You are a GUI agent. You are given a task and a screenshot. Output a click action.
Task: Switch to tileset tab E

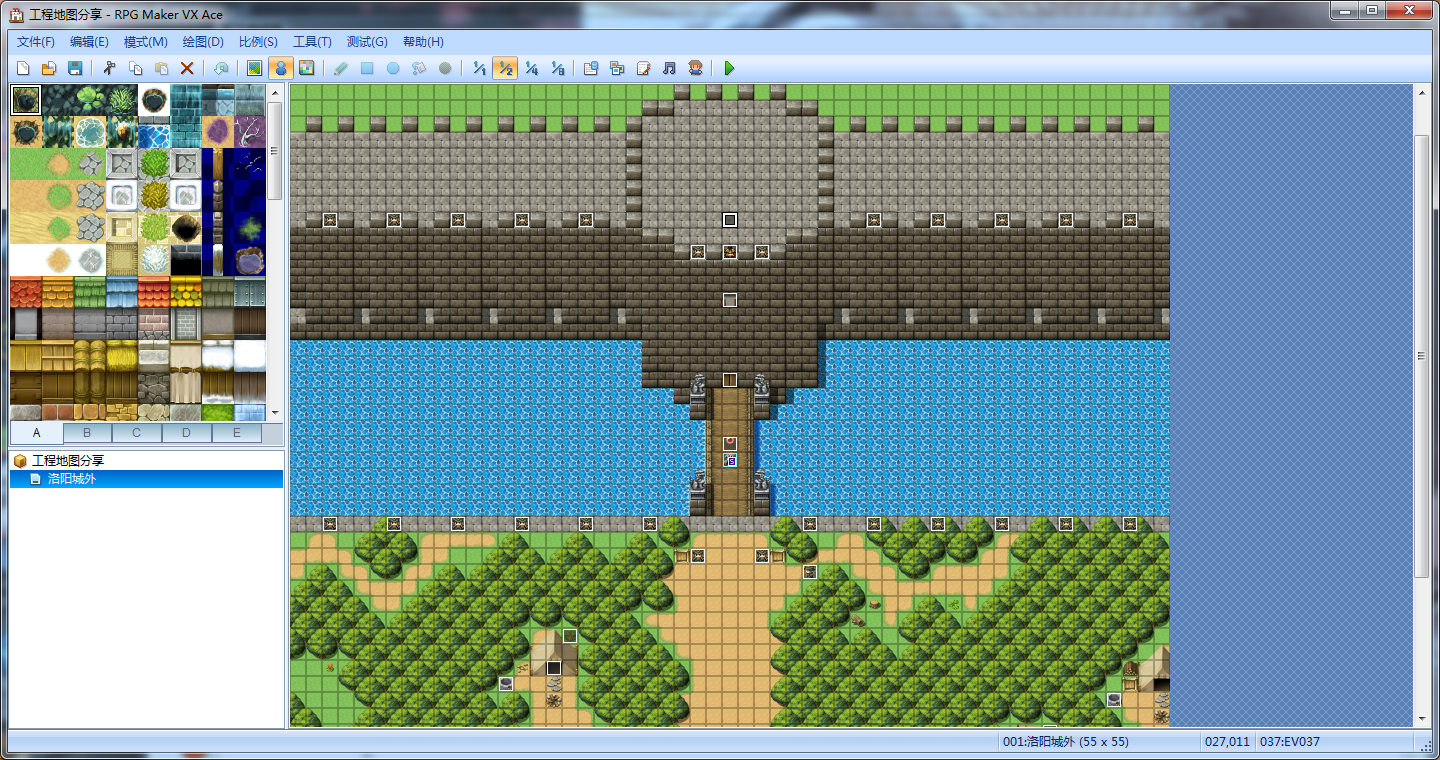point(237,433)
